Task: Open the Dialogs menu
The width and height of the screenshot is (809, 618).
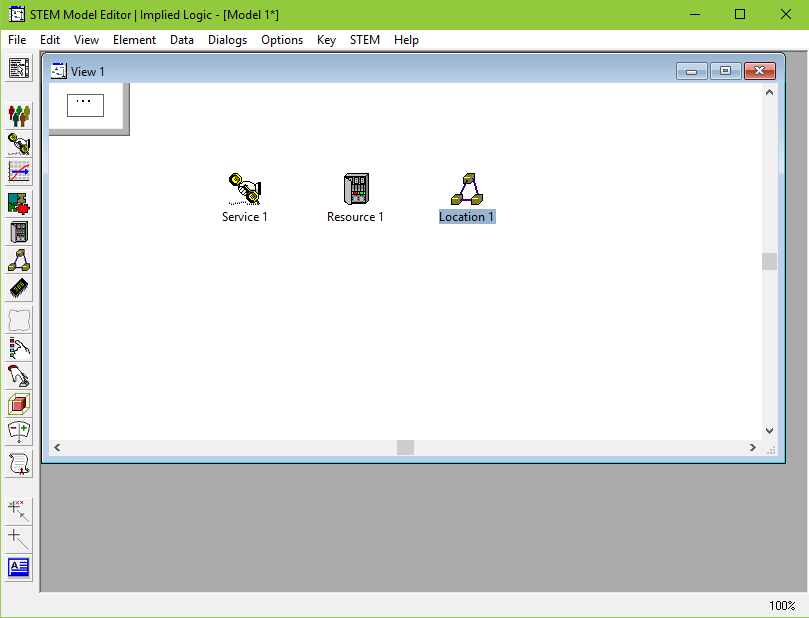Action: 228,40
